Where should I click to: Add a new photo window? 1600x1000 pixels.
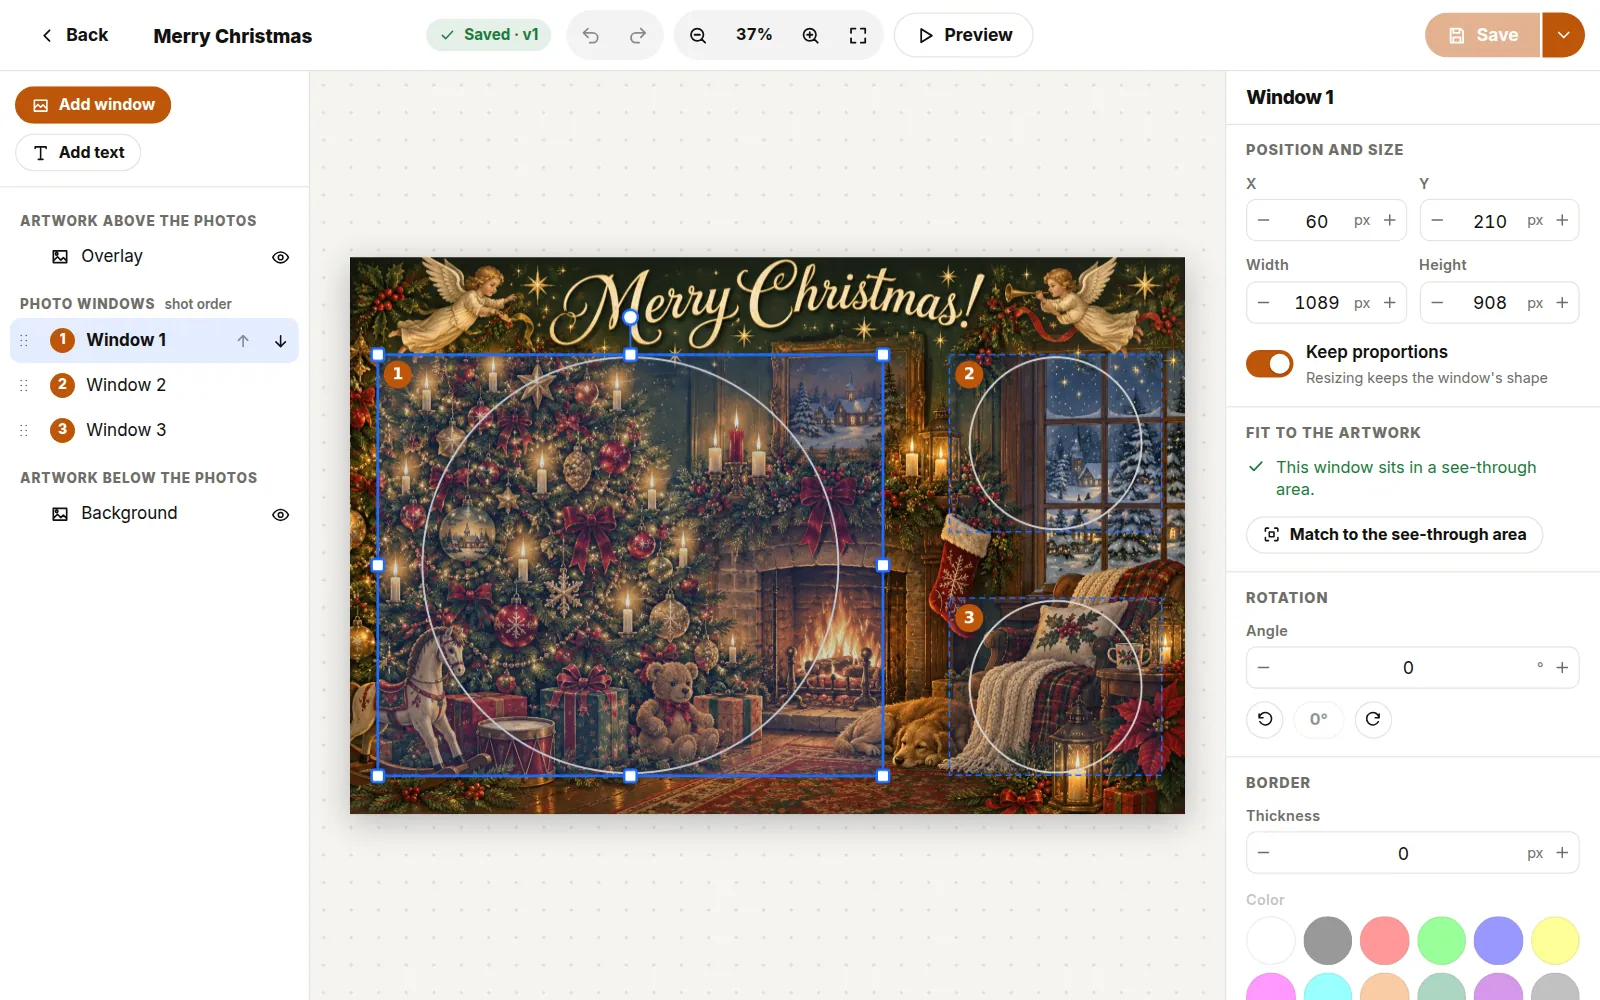93,105
